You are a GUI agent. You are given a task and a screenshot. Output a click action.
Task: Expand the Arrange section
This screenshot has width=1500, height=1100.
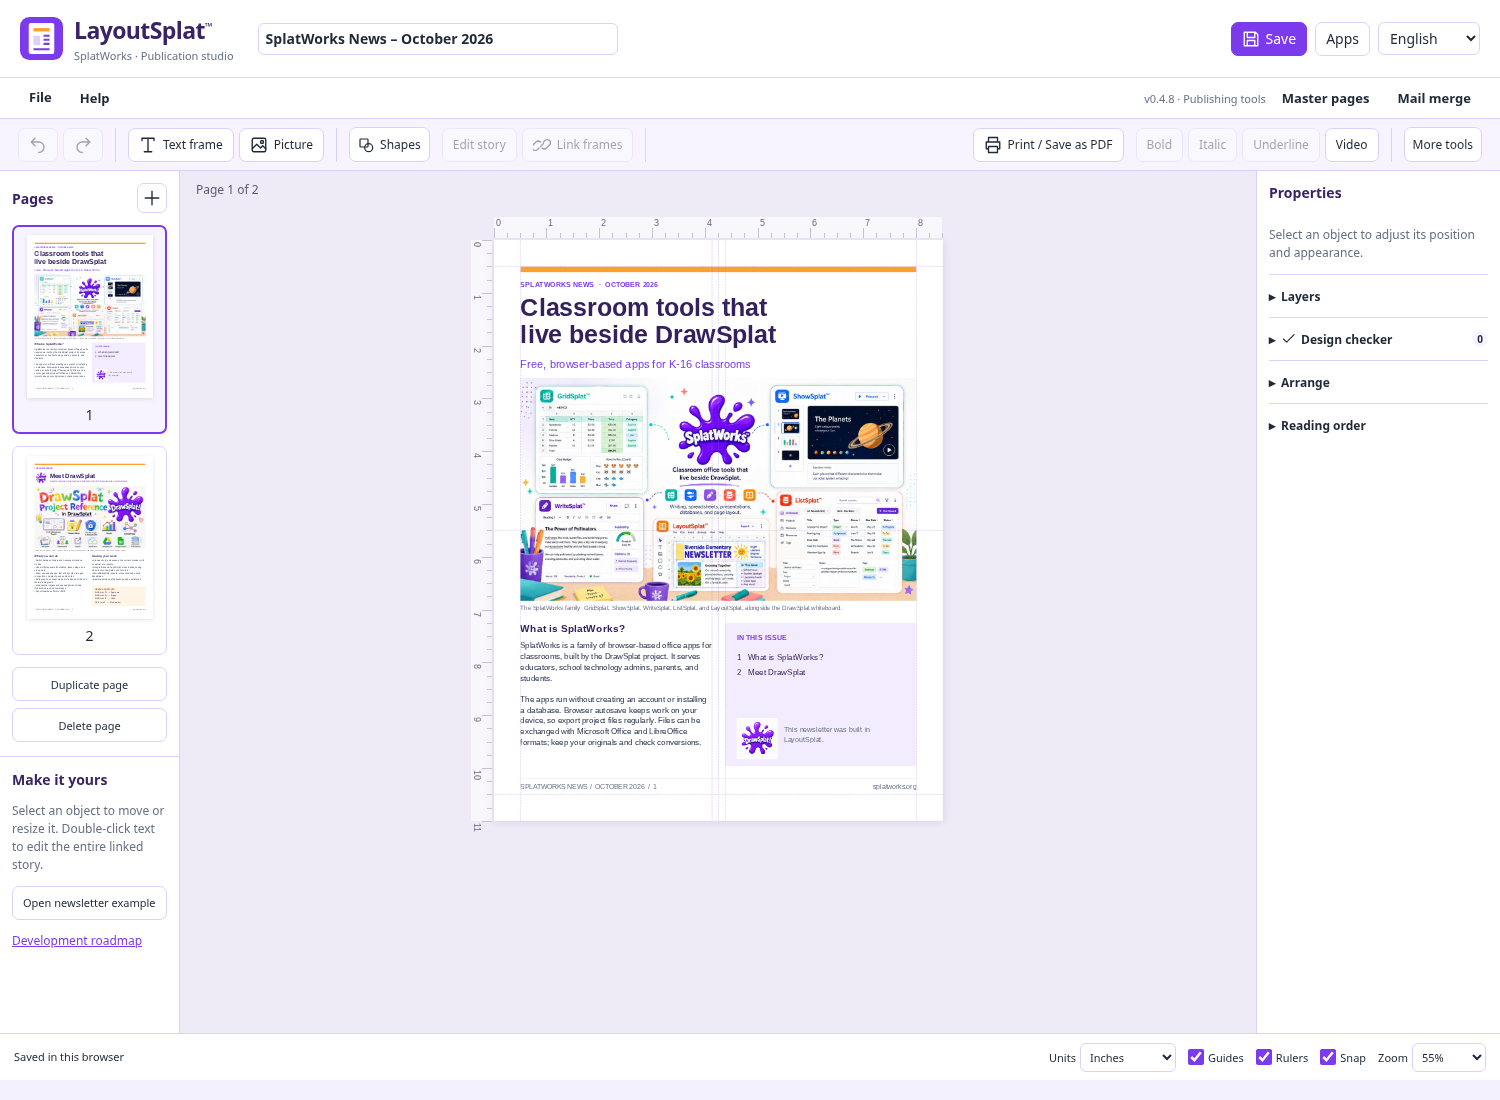click(1378, 383)
